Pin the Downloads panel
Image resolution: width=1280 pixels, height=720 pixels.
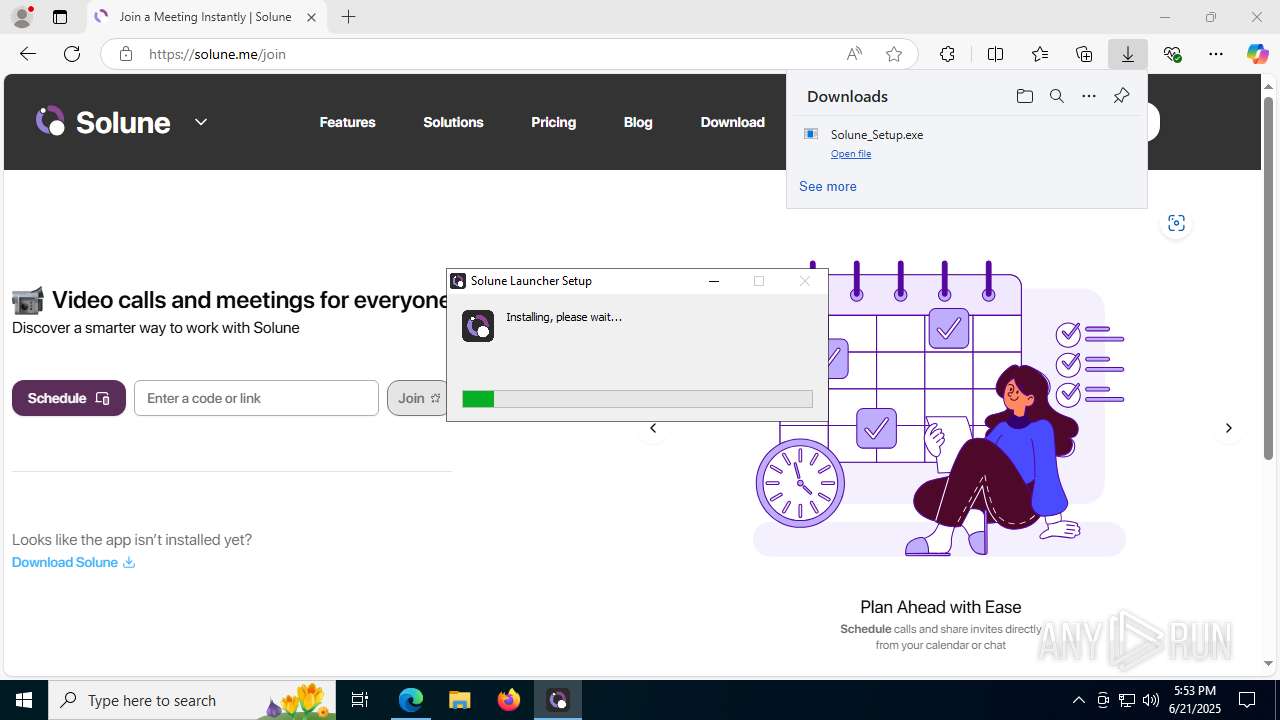pos(1121,96)
